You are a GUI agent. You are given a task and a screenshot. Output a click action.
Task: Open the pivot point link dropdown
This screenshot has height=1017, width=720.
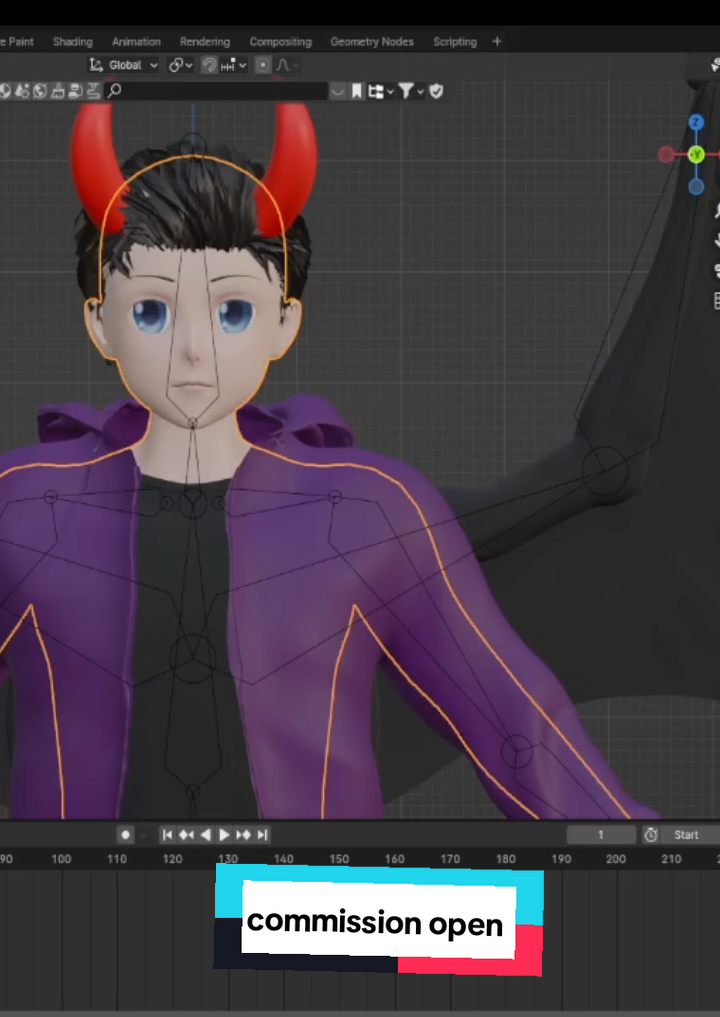tap(180, 65)
